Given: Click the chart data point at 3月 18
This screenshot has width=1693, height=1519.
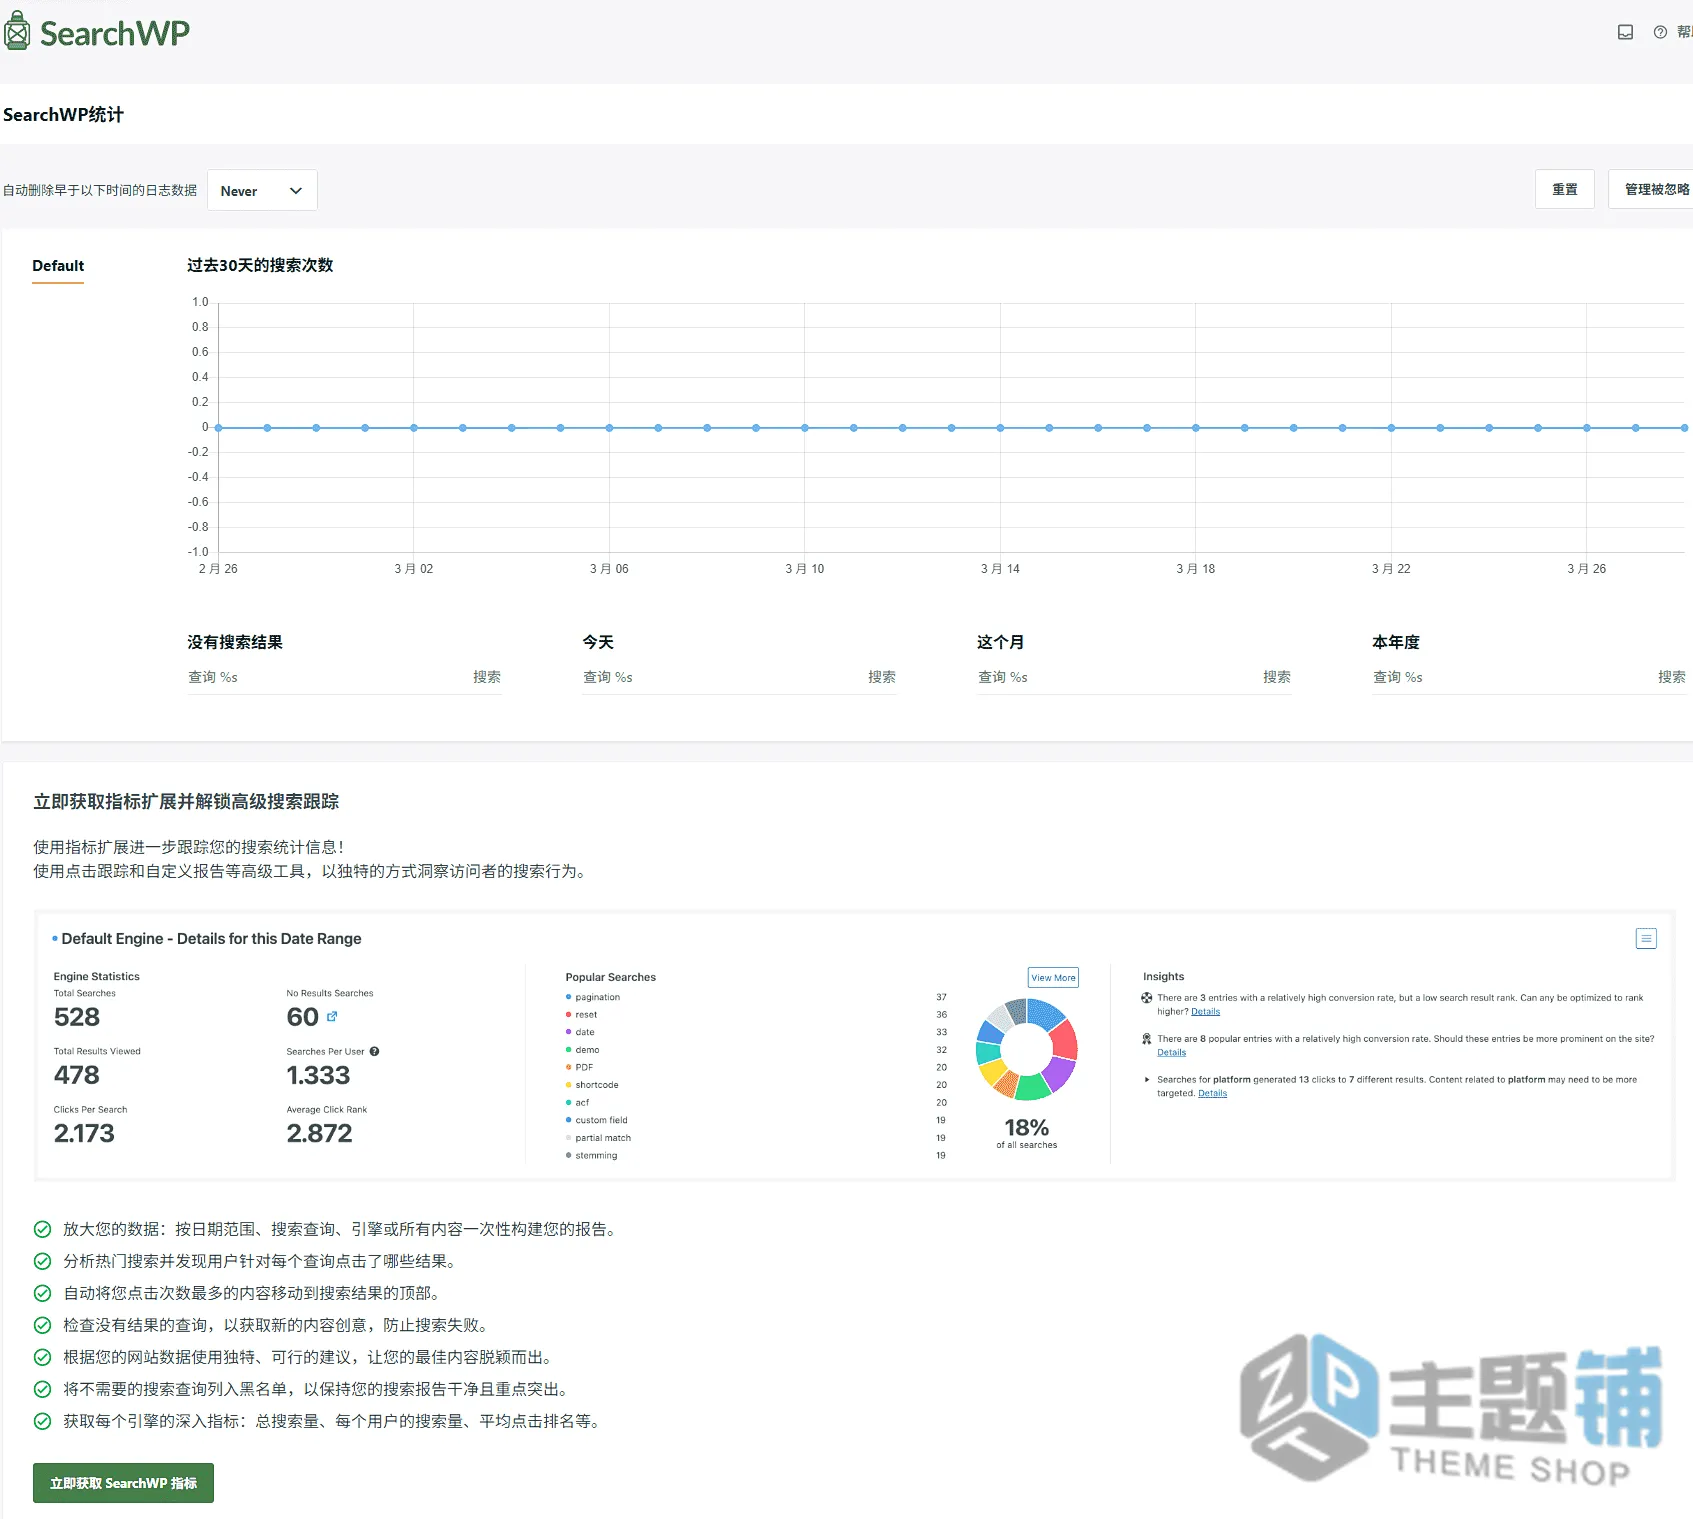Looking at the screenshot, I should [x=1196, y=428].
